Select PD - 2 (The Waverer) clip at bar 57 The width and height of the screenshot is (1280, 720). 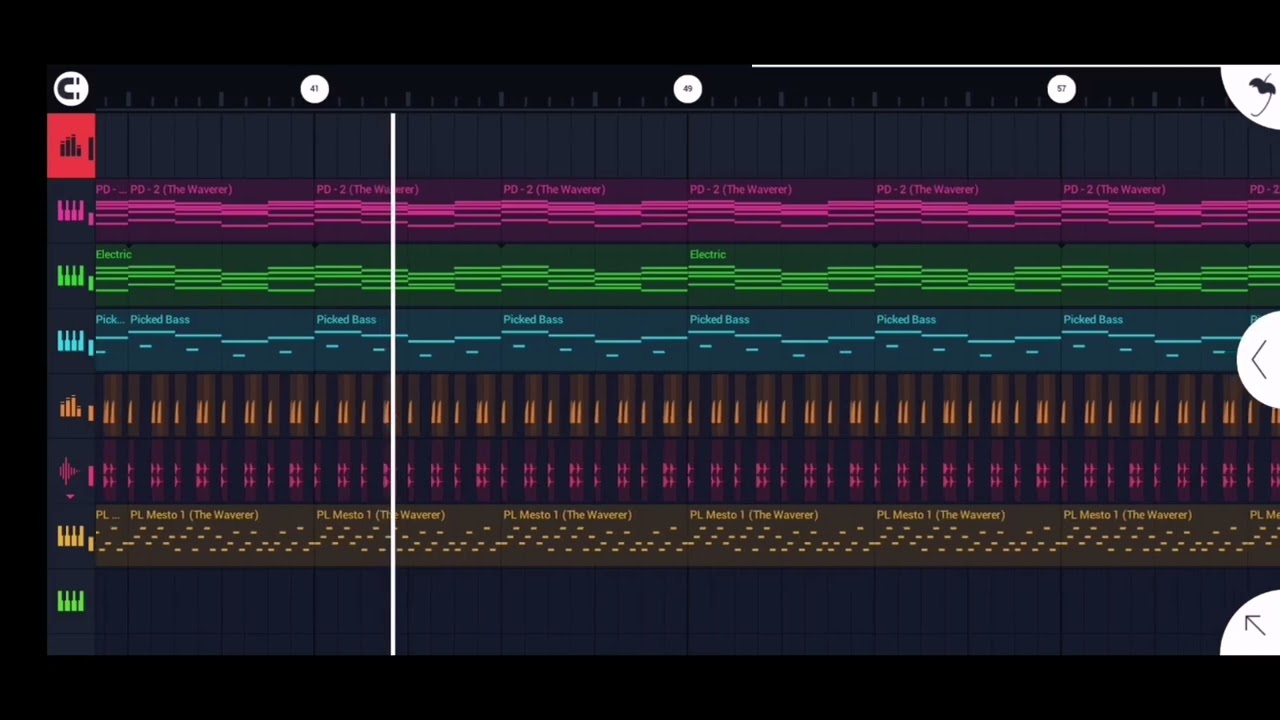(x=1154, y=210)
